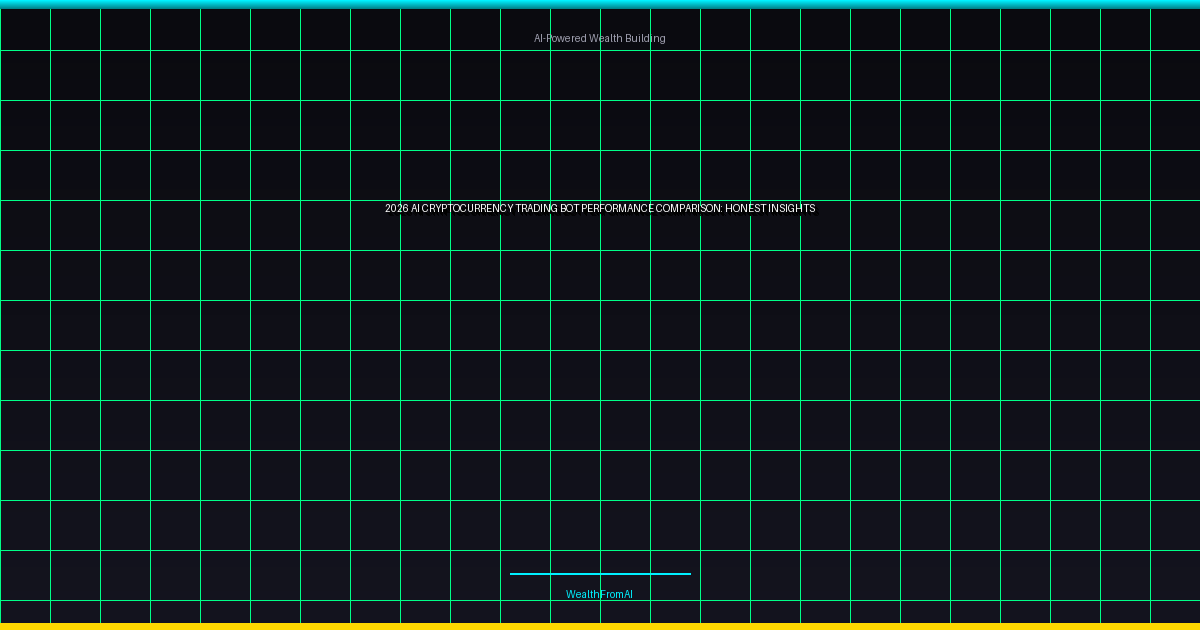Viewport: 1200px width, 630px height.
Task: Click the WealthFromAI brand link
Action: 599,594
